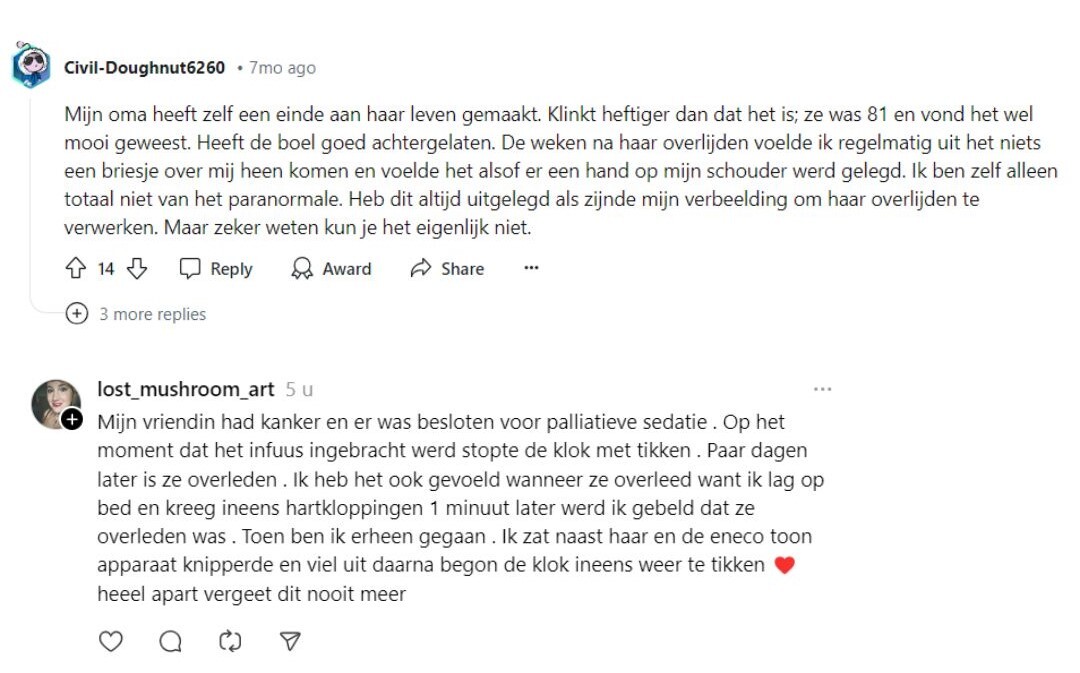This screenshot has height=673, width=1080.
Task: Click the 5 u post timestamp
Action: [x=299, y=389]
